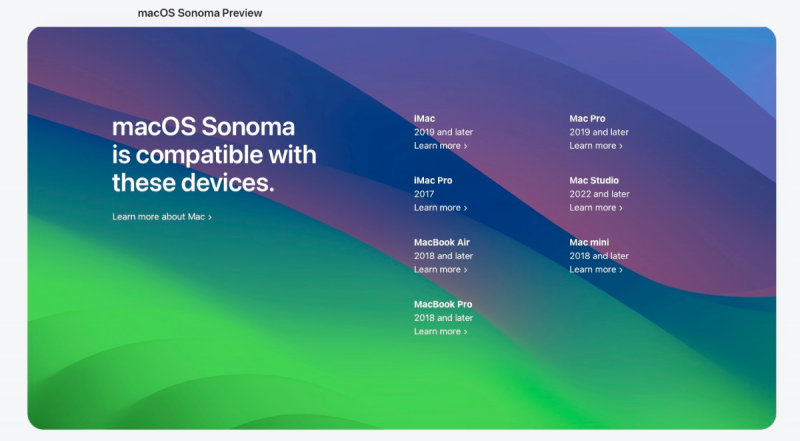Screen dimensions: 800x441
Task: Open Learn more link under iMac Pro
Action: tap(440, 208)
